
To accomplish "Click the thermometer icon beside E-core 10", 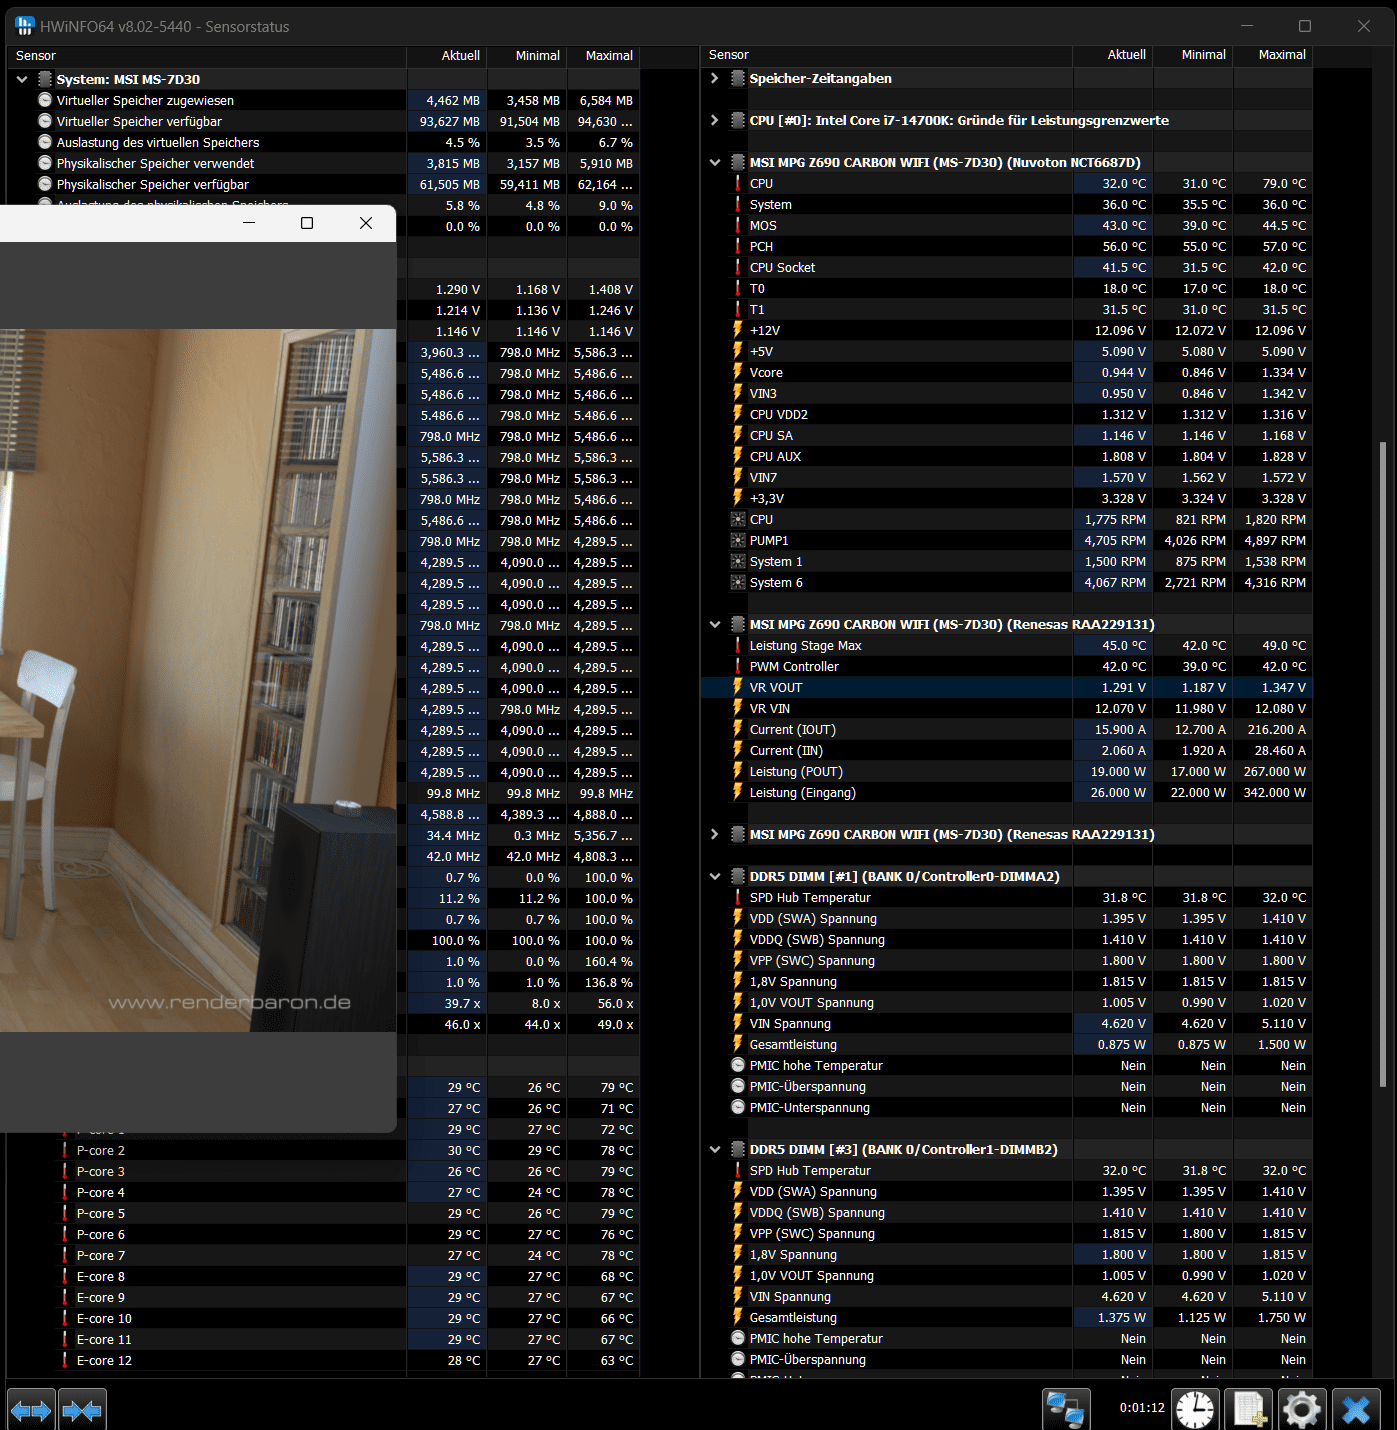I will (65, 1318).
